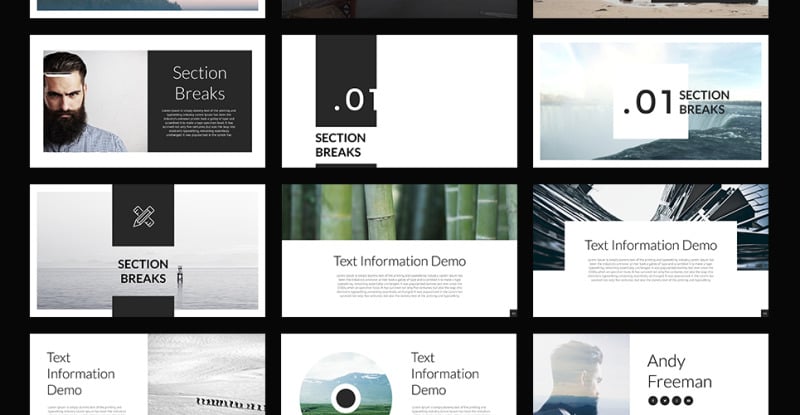Select "SECTION BREAKS" on the waterfall slide

pos(704,102)
